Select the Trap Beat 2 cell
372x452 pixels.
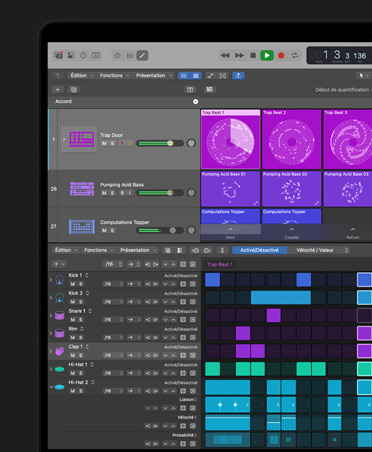[292, 139]
